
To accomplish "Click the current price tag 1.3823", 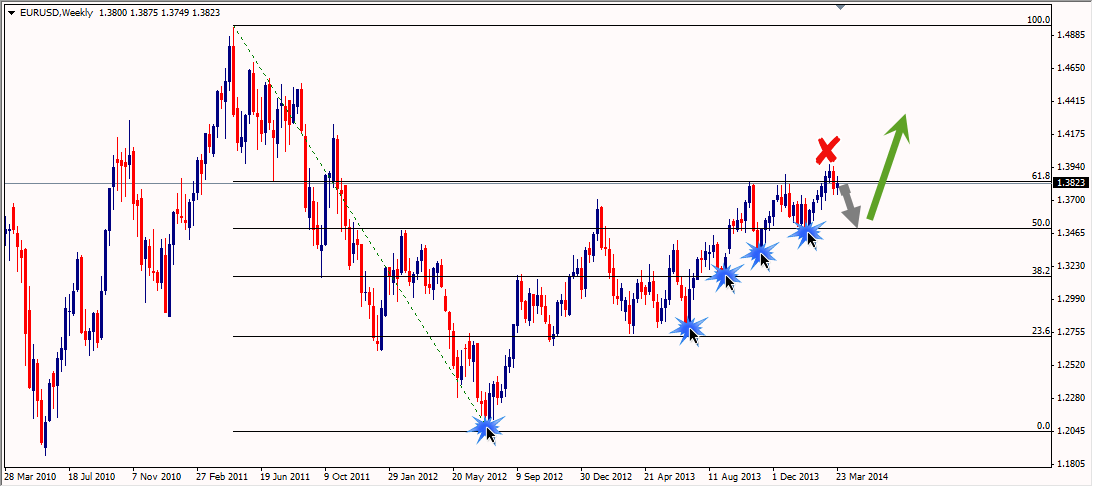I will pyautogui.click(x=1072, y=183).
